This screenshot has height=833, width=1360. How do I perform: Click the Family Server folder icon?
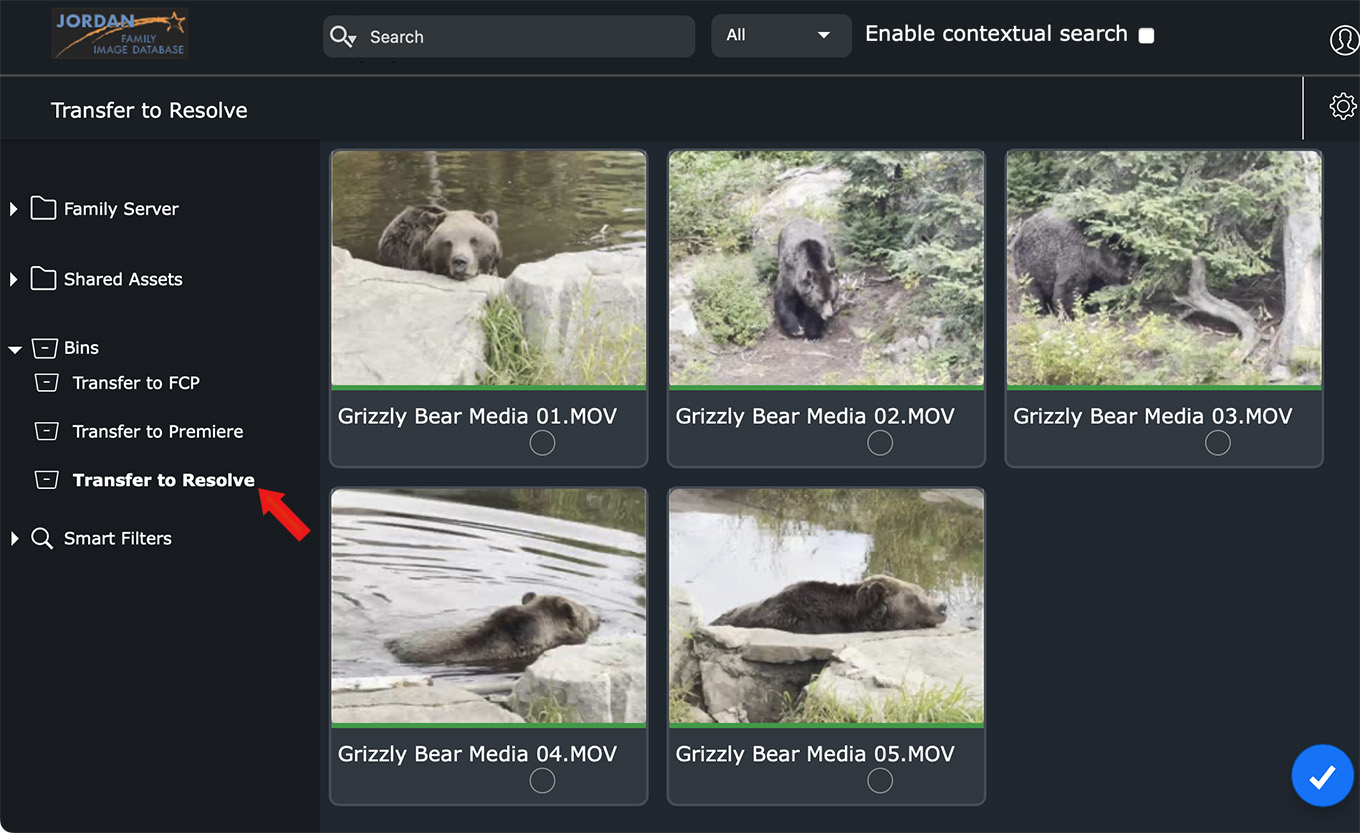pos(43,208)
